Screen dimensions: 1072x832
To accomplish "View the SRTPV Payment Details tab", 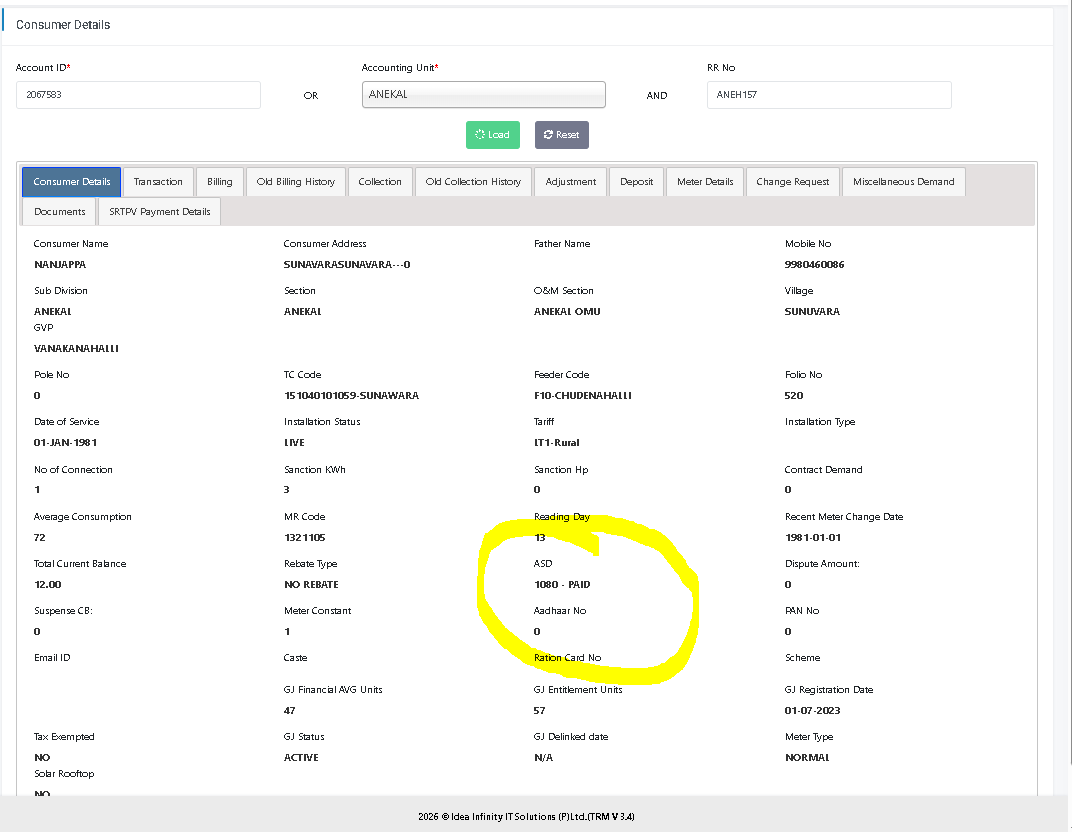I will (x=160, y=212).
